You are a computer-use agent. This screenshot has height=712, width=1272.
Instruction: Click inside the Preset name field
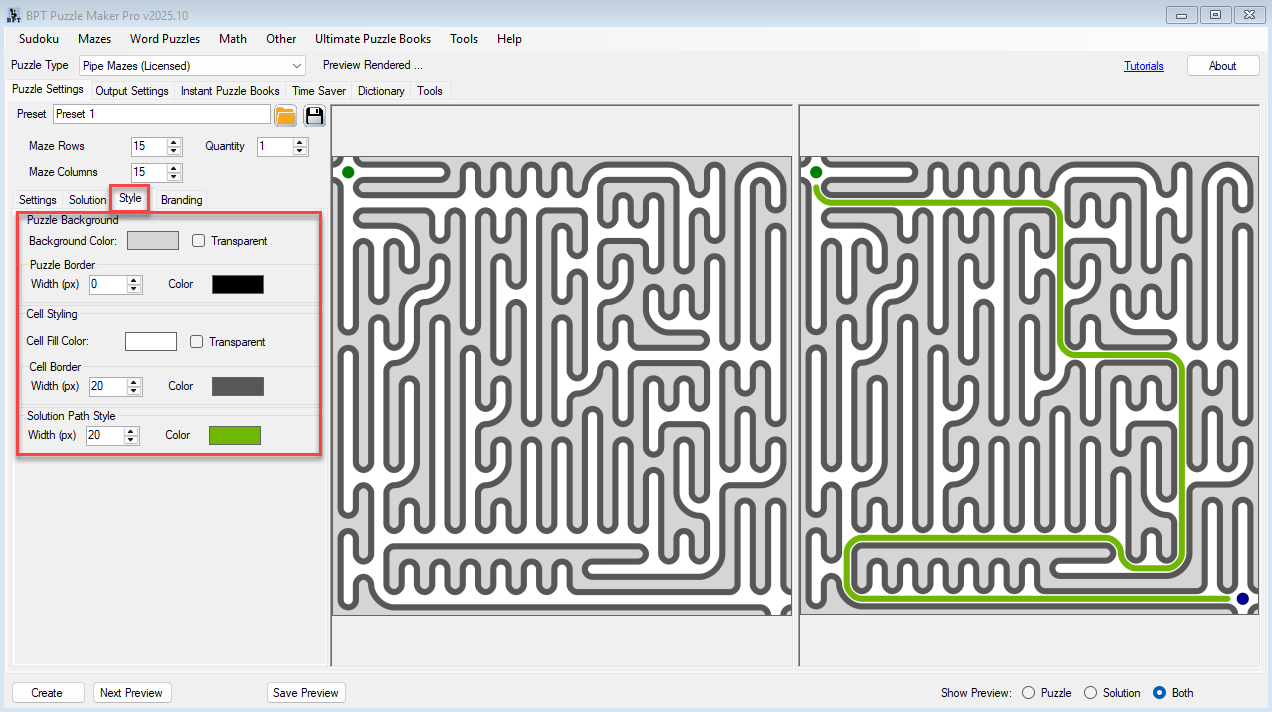click(x=160, y=114)
